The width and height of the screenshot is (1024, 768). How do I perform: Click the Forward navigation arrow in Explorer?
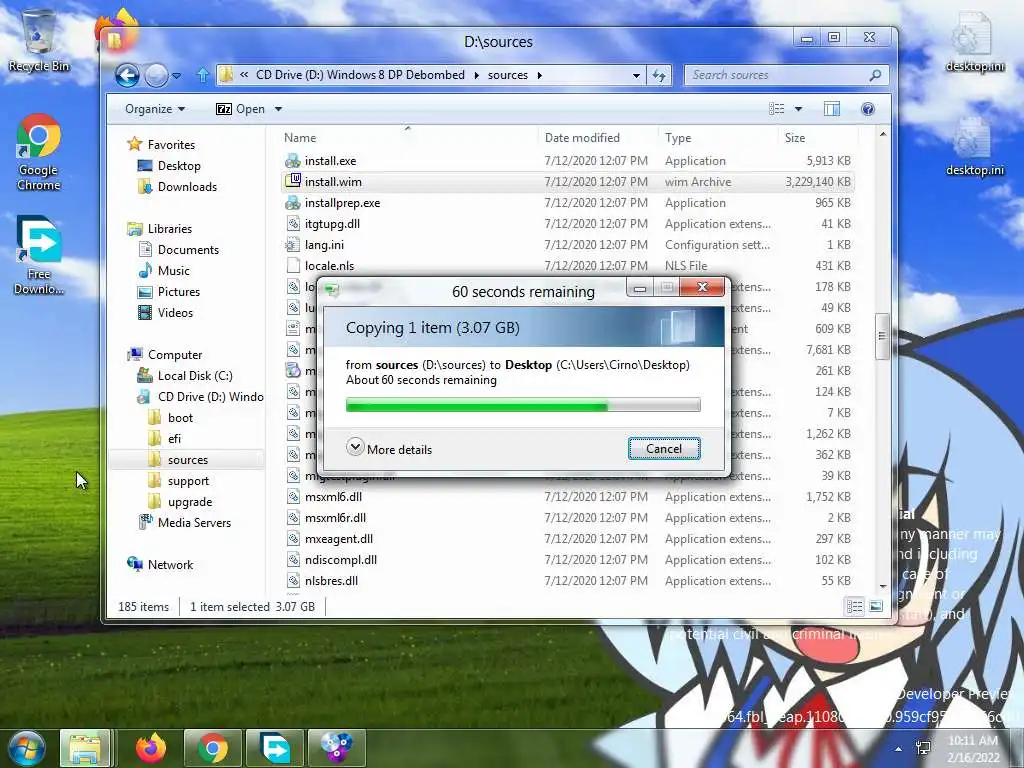click(156, 76)
